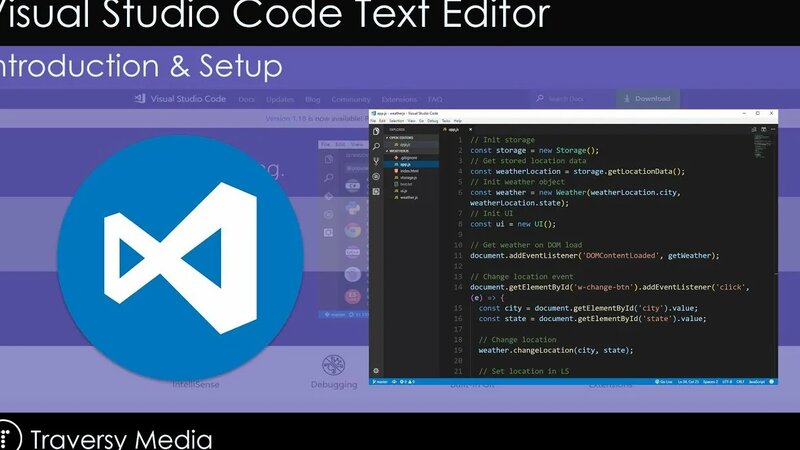The image size is (800, 450).
Task: Click the IntelliSense label on website
Action: 196,384
